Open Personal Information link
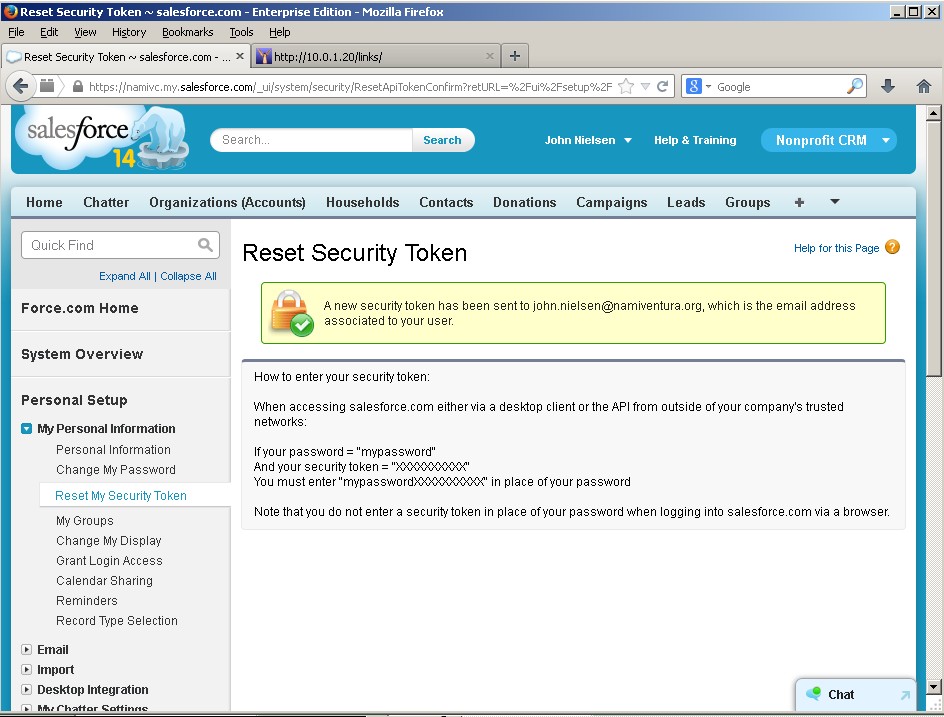 113,450
